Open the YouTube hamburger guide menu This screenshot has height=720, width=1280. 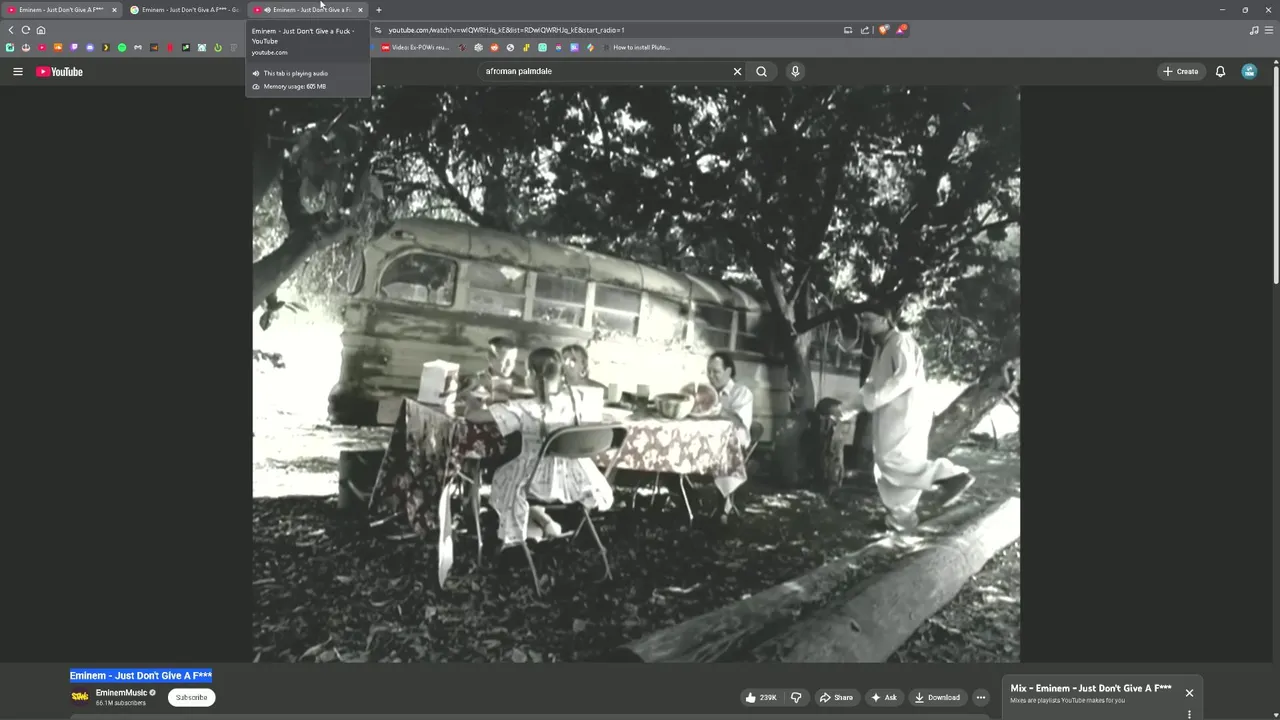point(17,71)
